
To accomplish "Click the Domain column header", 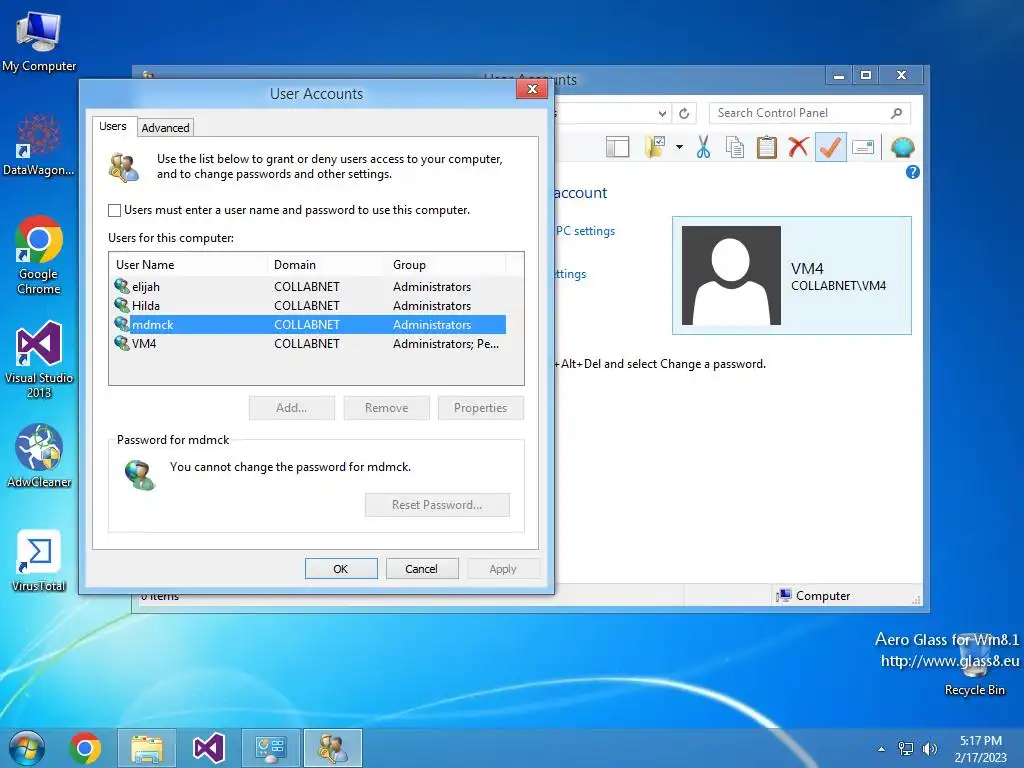I will (327, 264).
